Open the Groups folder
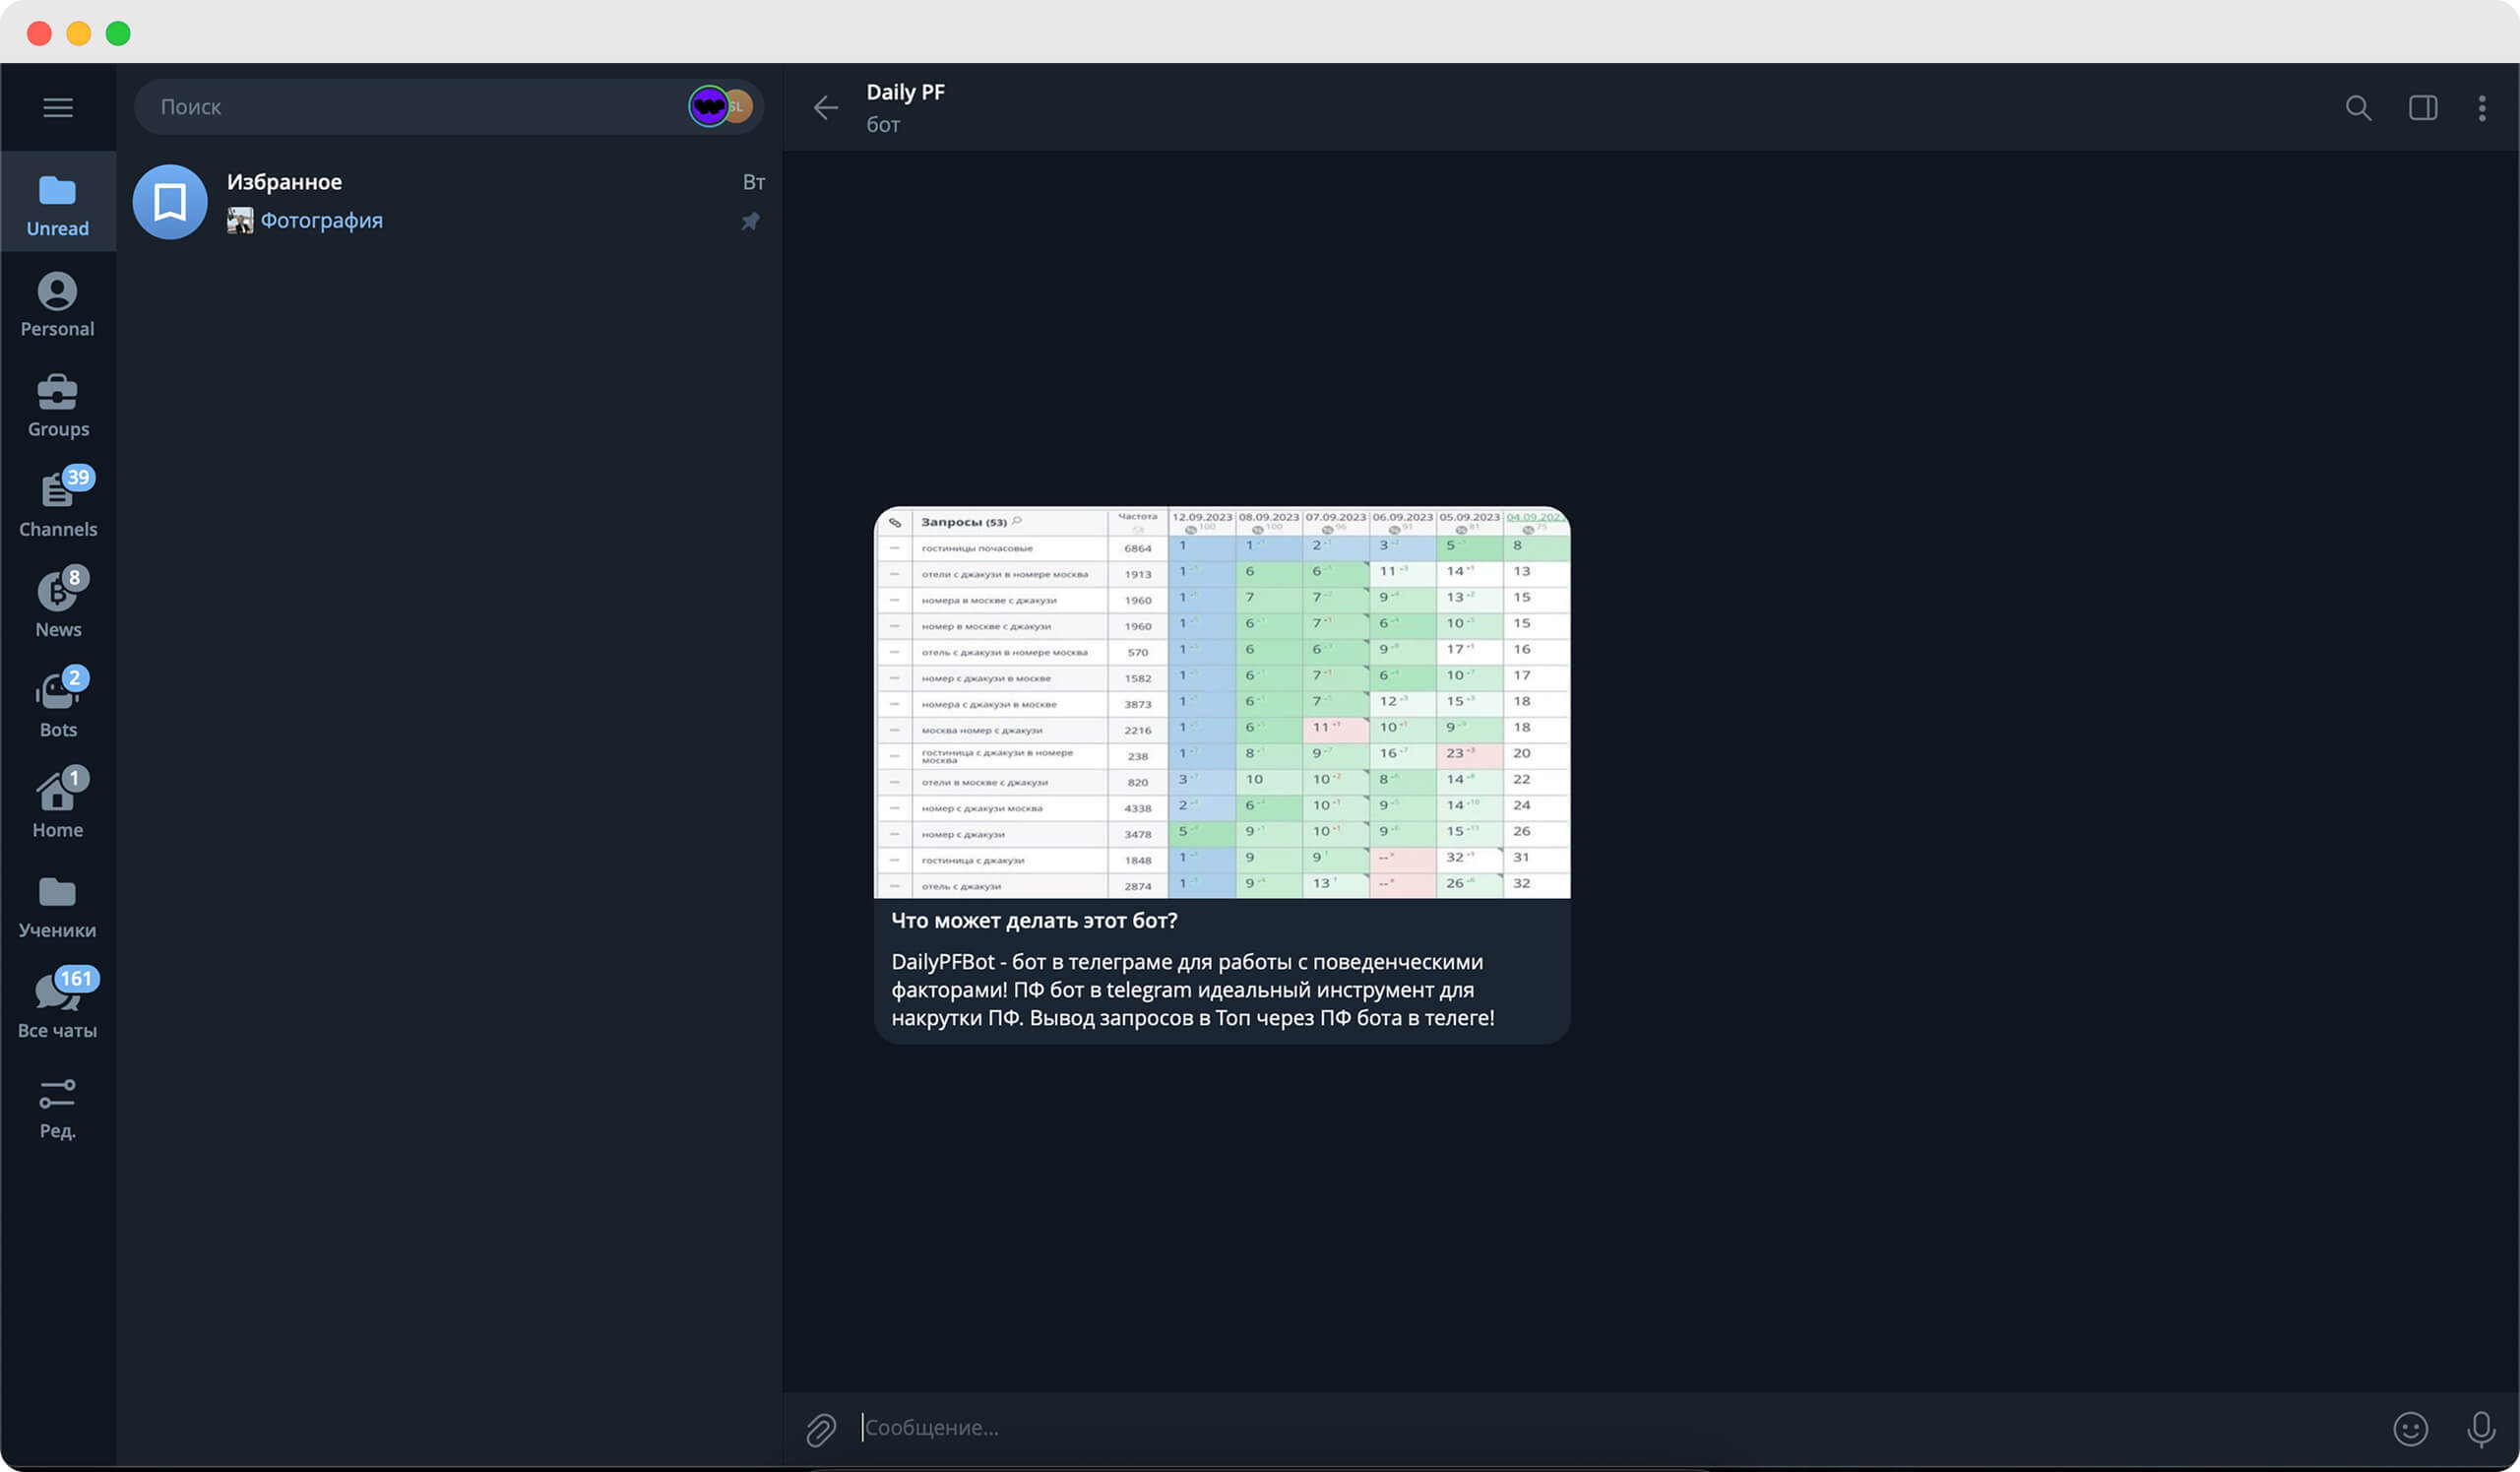 click(x=57, y=405)
